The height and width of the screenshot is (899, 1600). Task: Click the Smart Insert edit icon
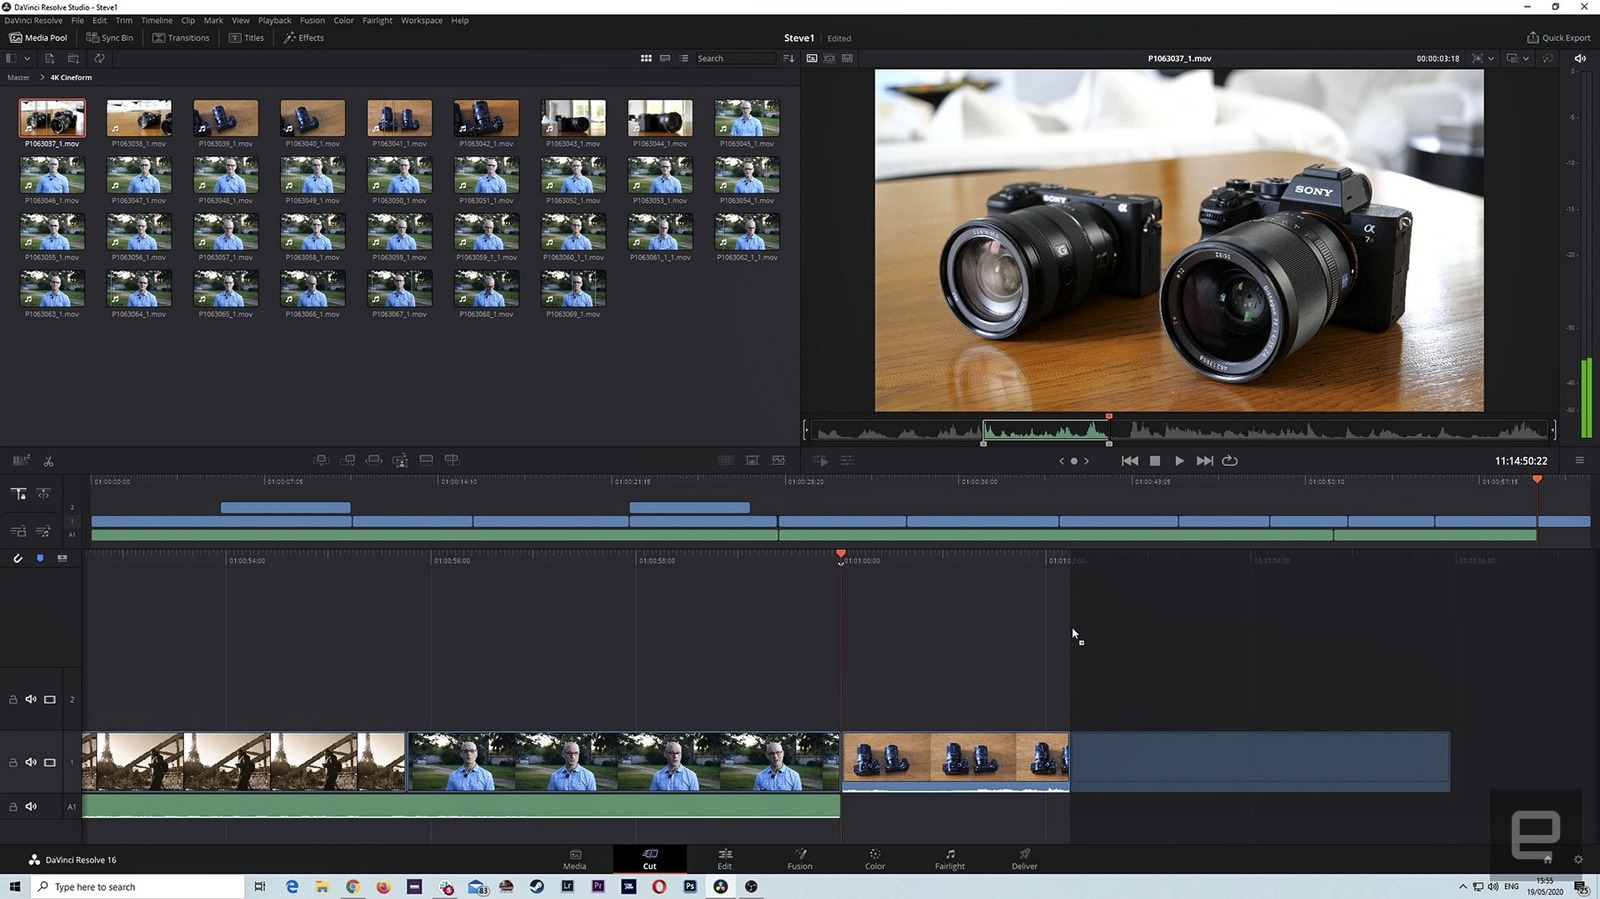321,460
